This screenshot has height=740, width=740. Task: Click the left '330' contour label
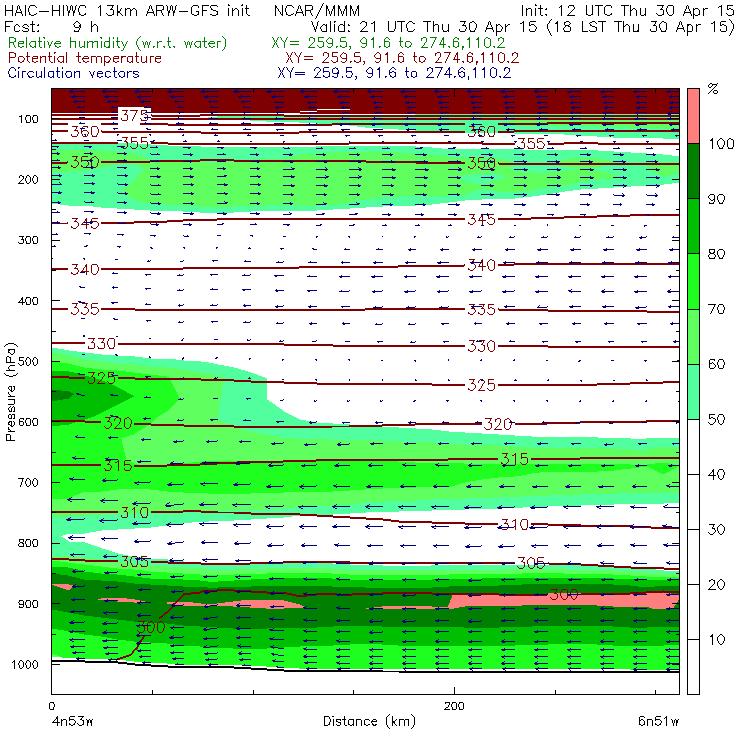click(101, 344)
